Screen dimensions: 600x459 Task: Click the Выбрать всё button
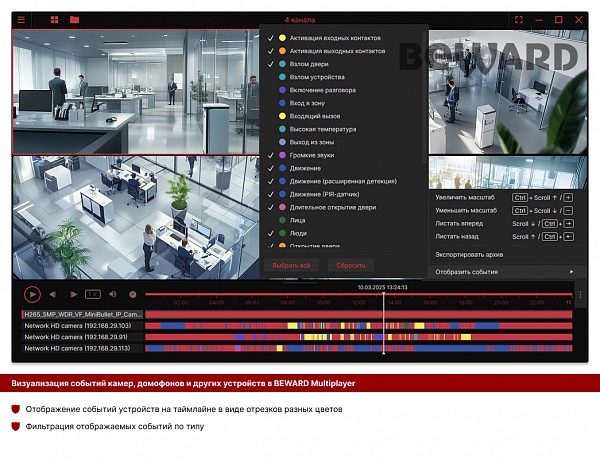coord(291,265)
